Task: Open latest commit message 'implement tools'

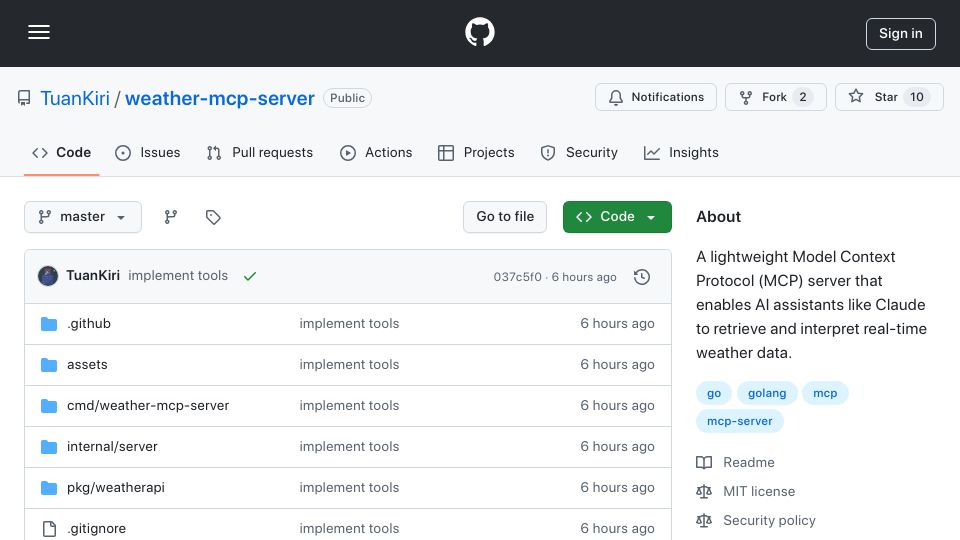Action: pos(178,276)
